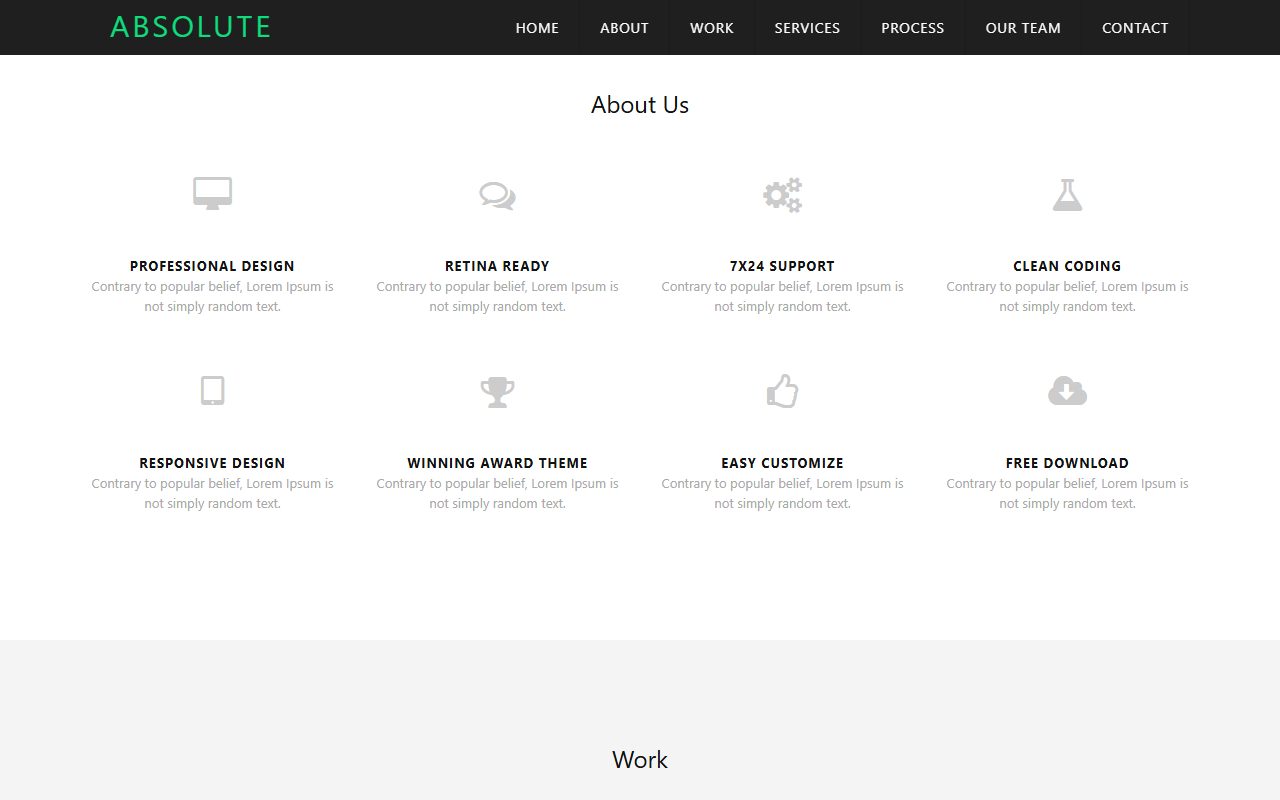This screenshot has height=800, width=1280.
Task: Click the green ABSOLUTE logo
Action: (190, 27)
